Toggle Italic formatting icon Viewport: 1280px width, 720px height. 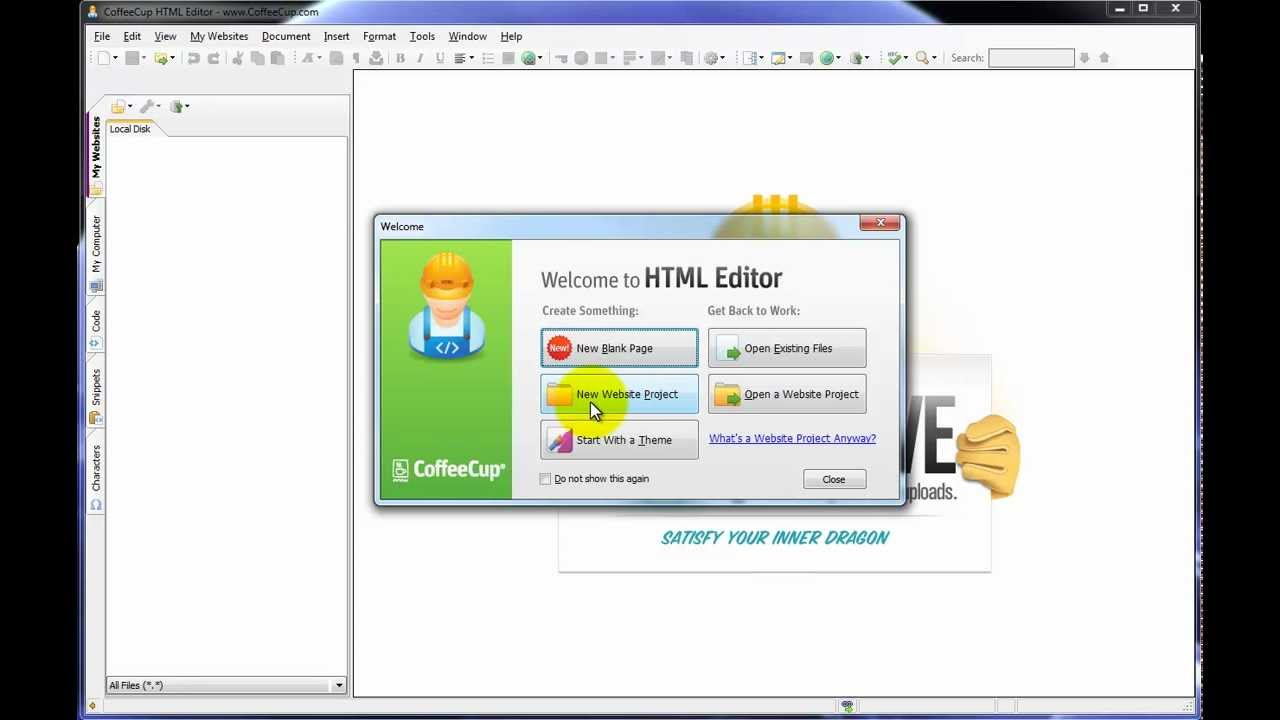[x=420, y=58]
